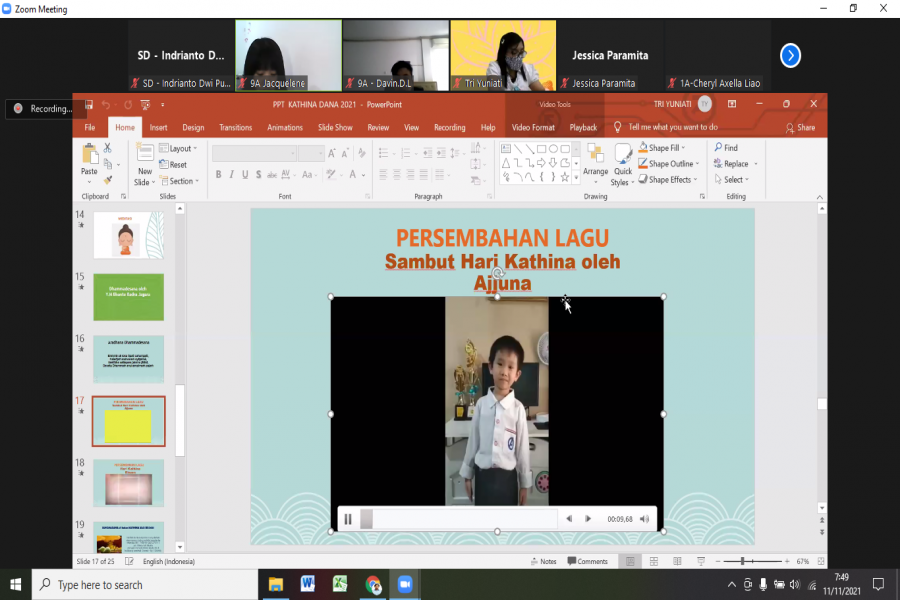Viewport: 900px width, 600px height.
Task: Switch to Slide Sorter view
Action: [x=651, y=561]
